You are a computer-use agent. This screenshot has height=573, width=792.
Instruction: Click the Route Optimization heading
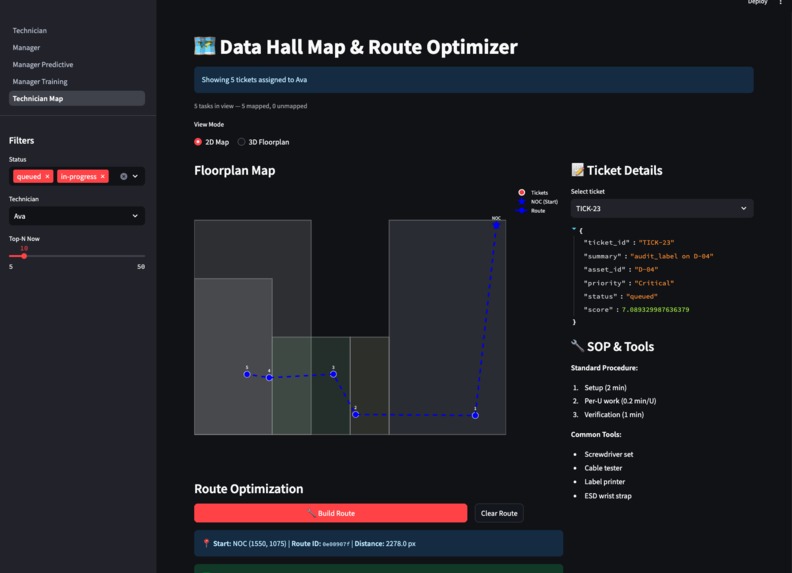249,489
